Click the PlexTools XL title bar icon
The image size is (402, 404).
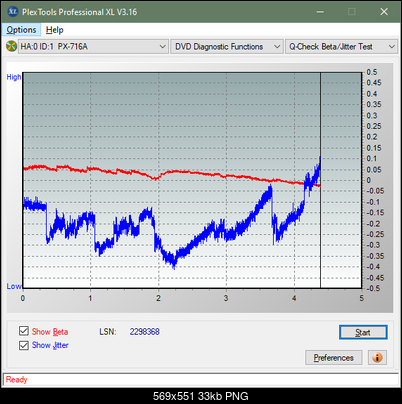[x=12, y=12]
